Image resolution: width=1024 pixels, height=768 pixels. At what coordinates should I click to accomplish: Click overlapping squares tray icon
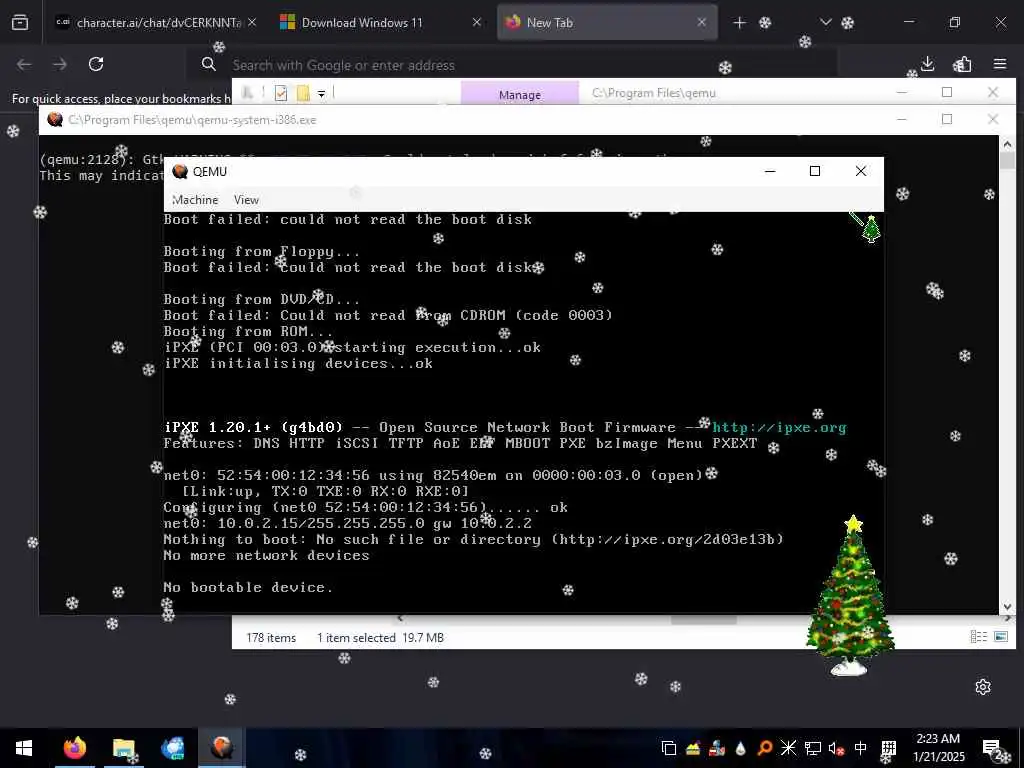point(669,748)
